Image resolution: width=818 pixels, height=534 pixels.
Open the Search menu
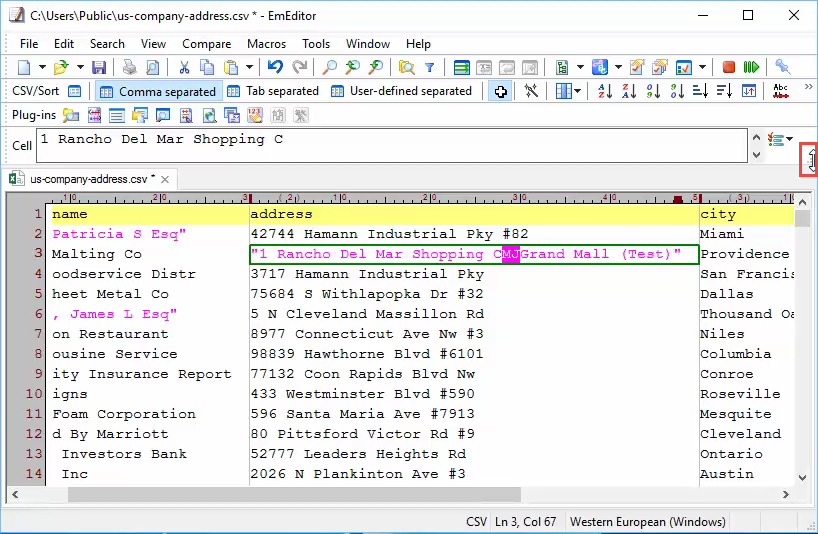click(x=107, y=44)
